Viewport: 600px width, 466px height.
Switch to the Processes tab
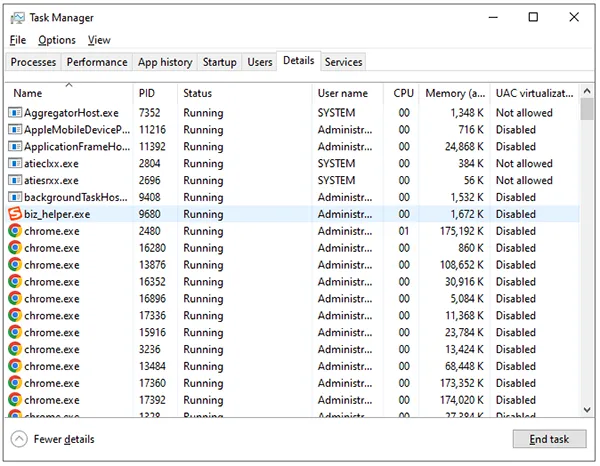click(33, 62)
